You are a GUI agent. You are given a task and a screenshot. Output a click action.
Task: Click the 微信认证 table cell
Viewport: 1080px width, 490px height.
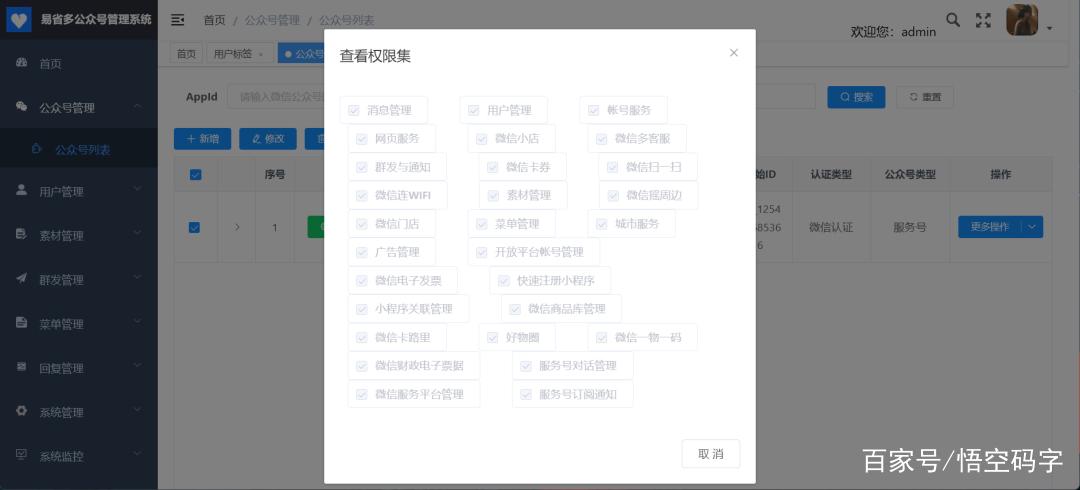pos(831,227)
